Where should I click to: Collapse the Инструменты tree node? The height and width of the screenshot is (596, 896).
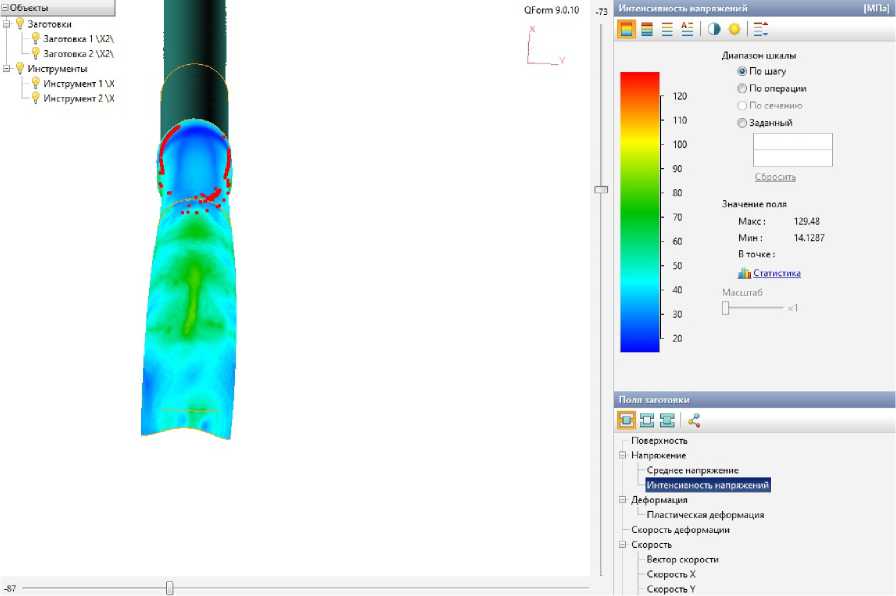(7, 69)
